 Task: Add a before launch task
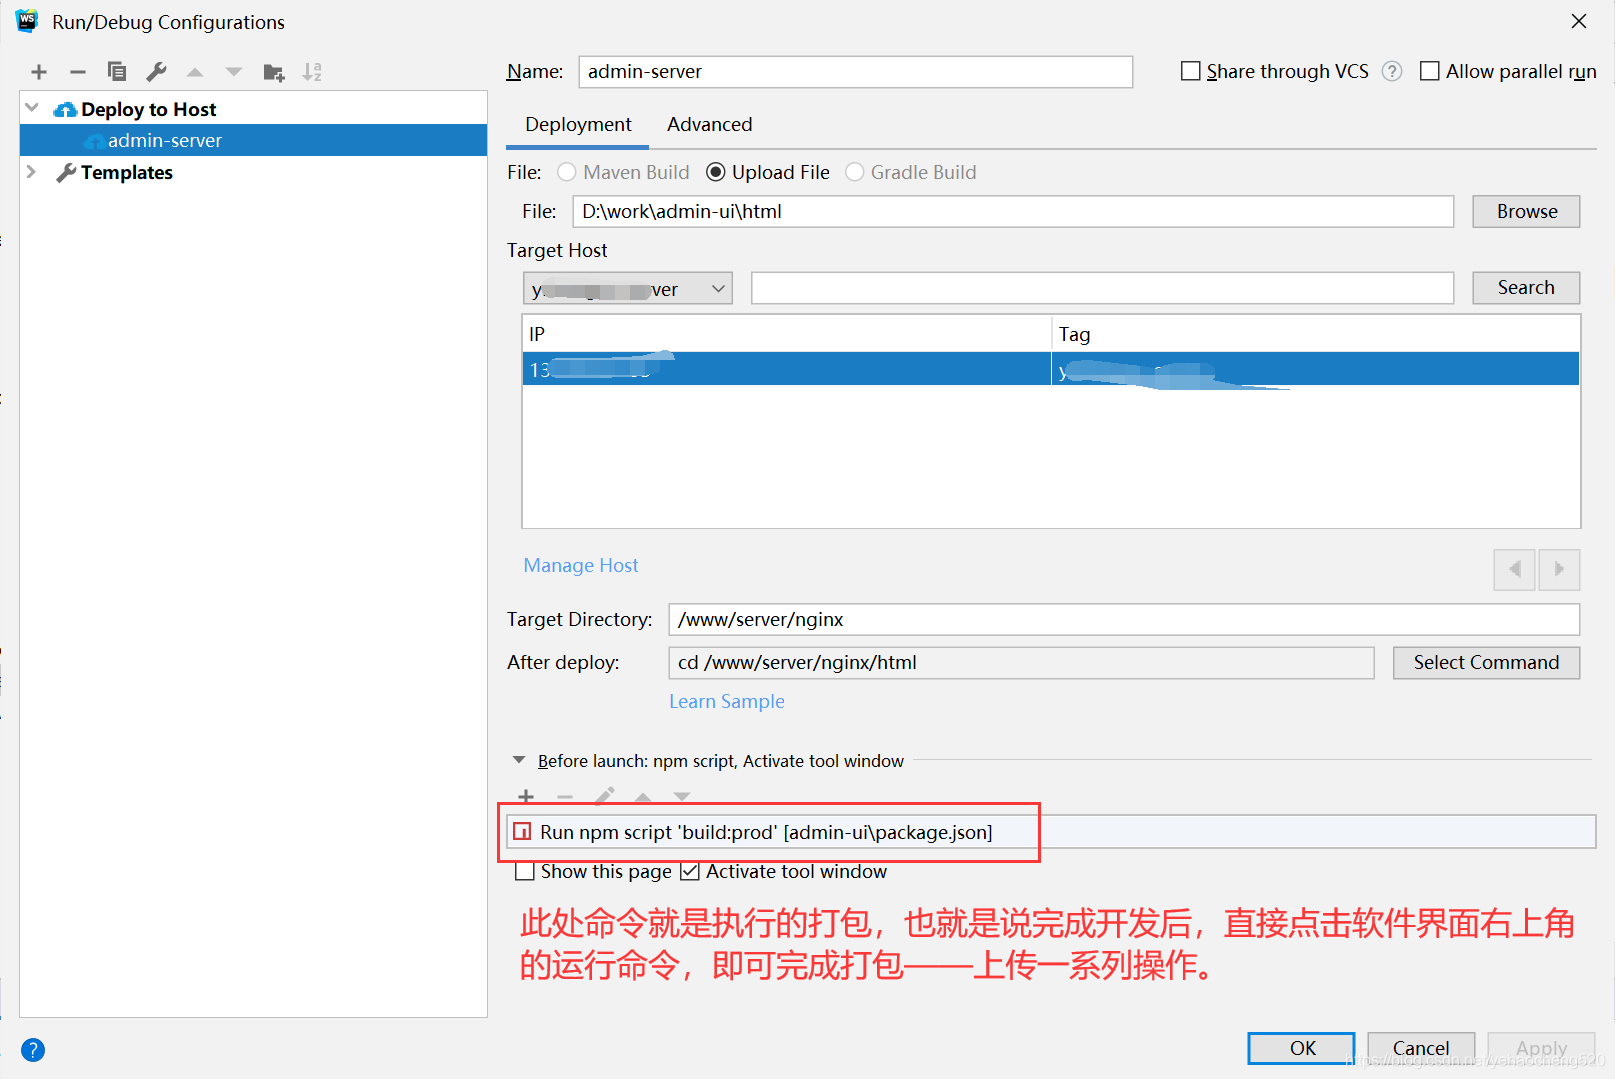tap(526, 796)
